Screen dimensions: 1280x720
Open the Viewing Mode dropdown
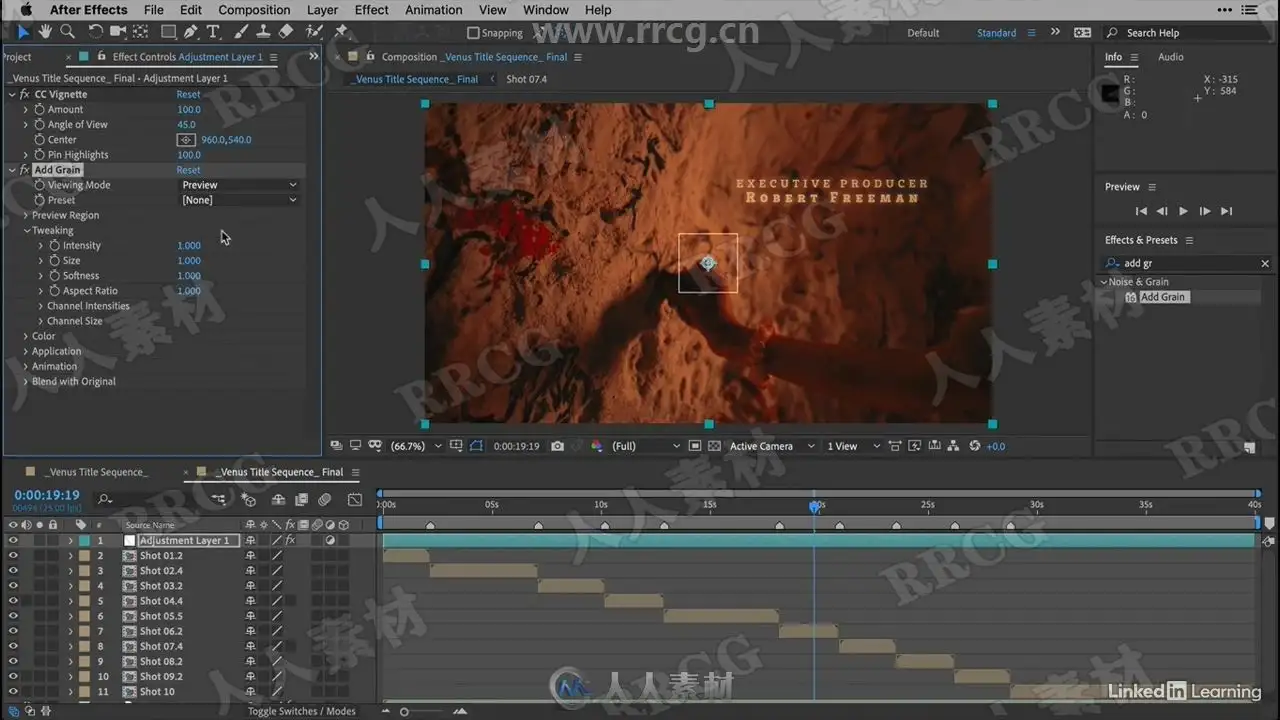click(x=239, y=185)
